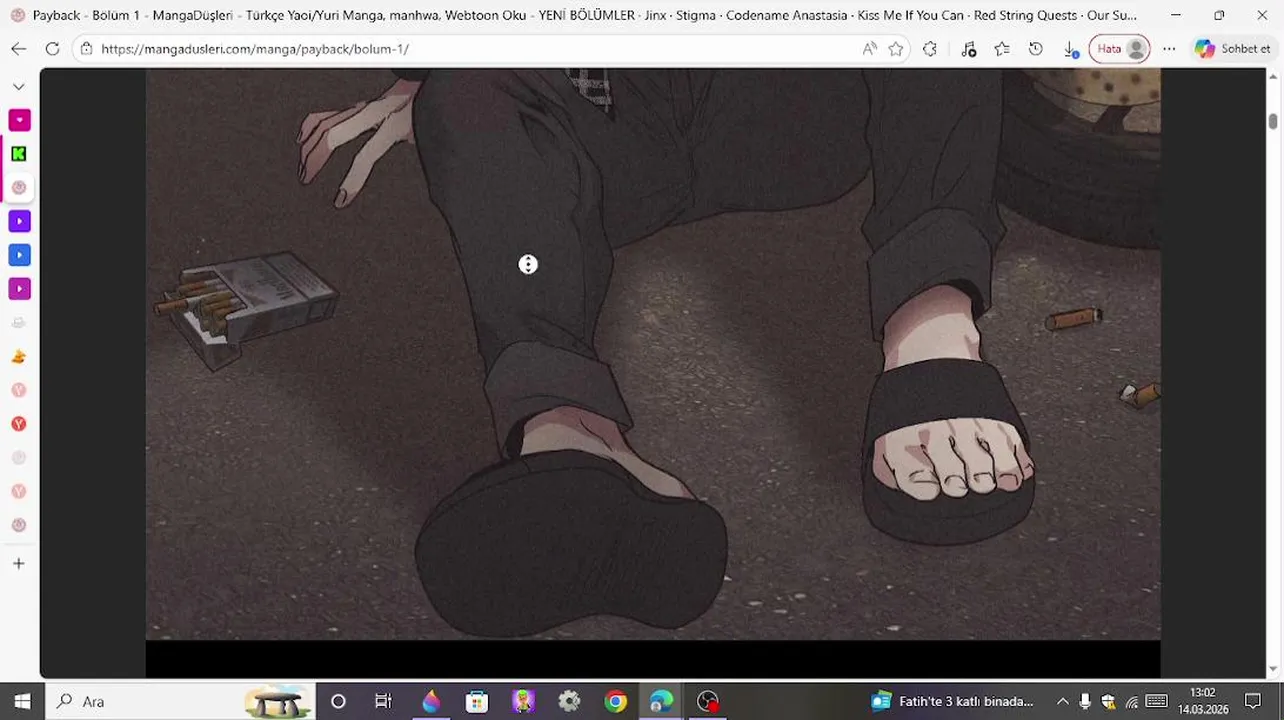Click the auto-scroll cursor marker on page
Image resolution: width=1284 pixels, height=720 pixels.
pyautogui.click(x=528, y=264)
